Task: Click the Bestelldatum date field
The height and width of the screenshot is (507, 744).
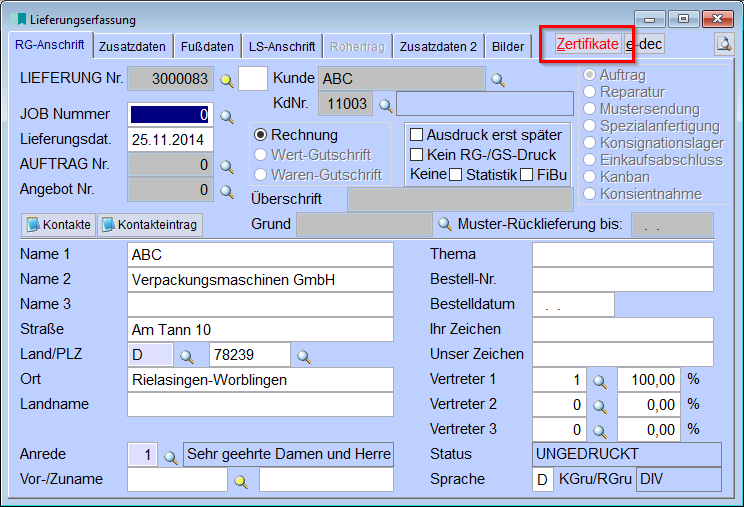Action: 573,304
